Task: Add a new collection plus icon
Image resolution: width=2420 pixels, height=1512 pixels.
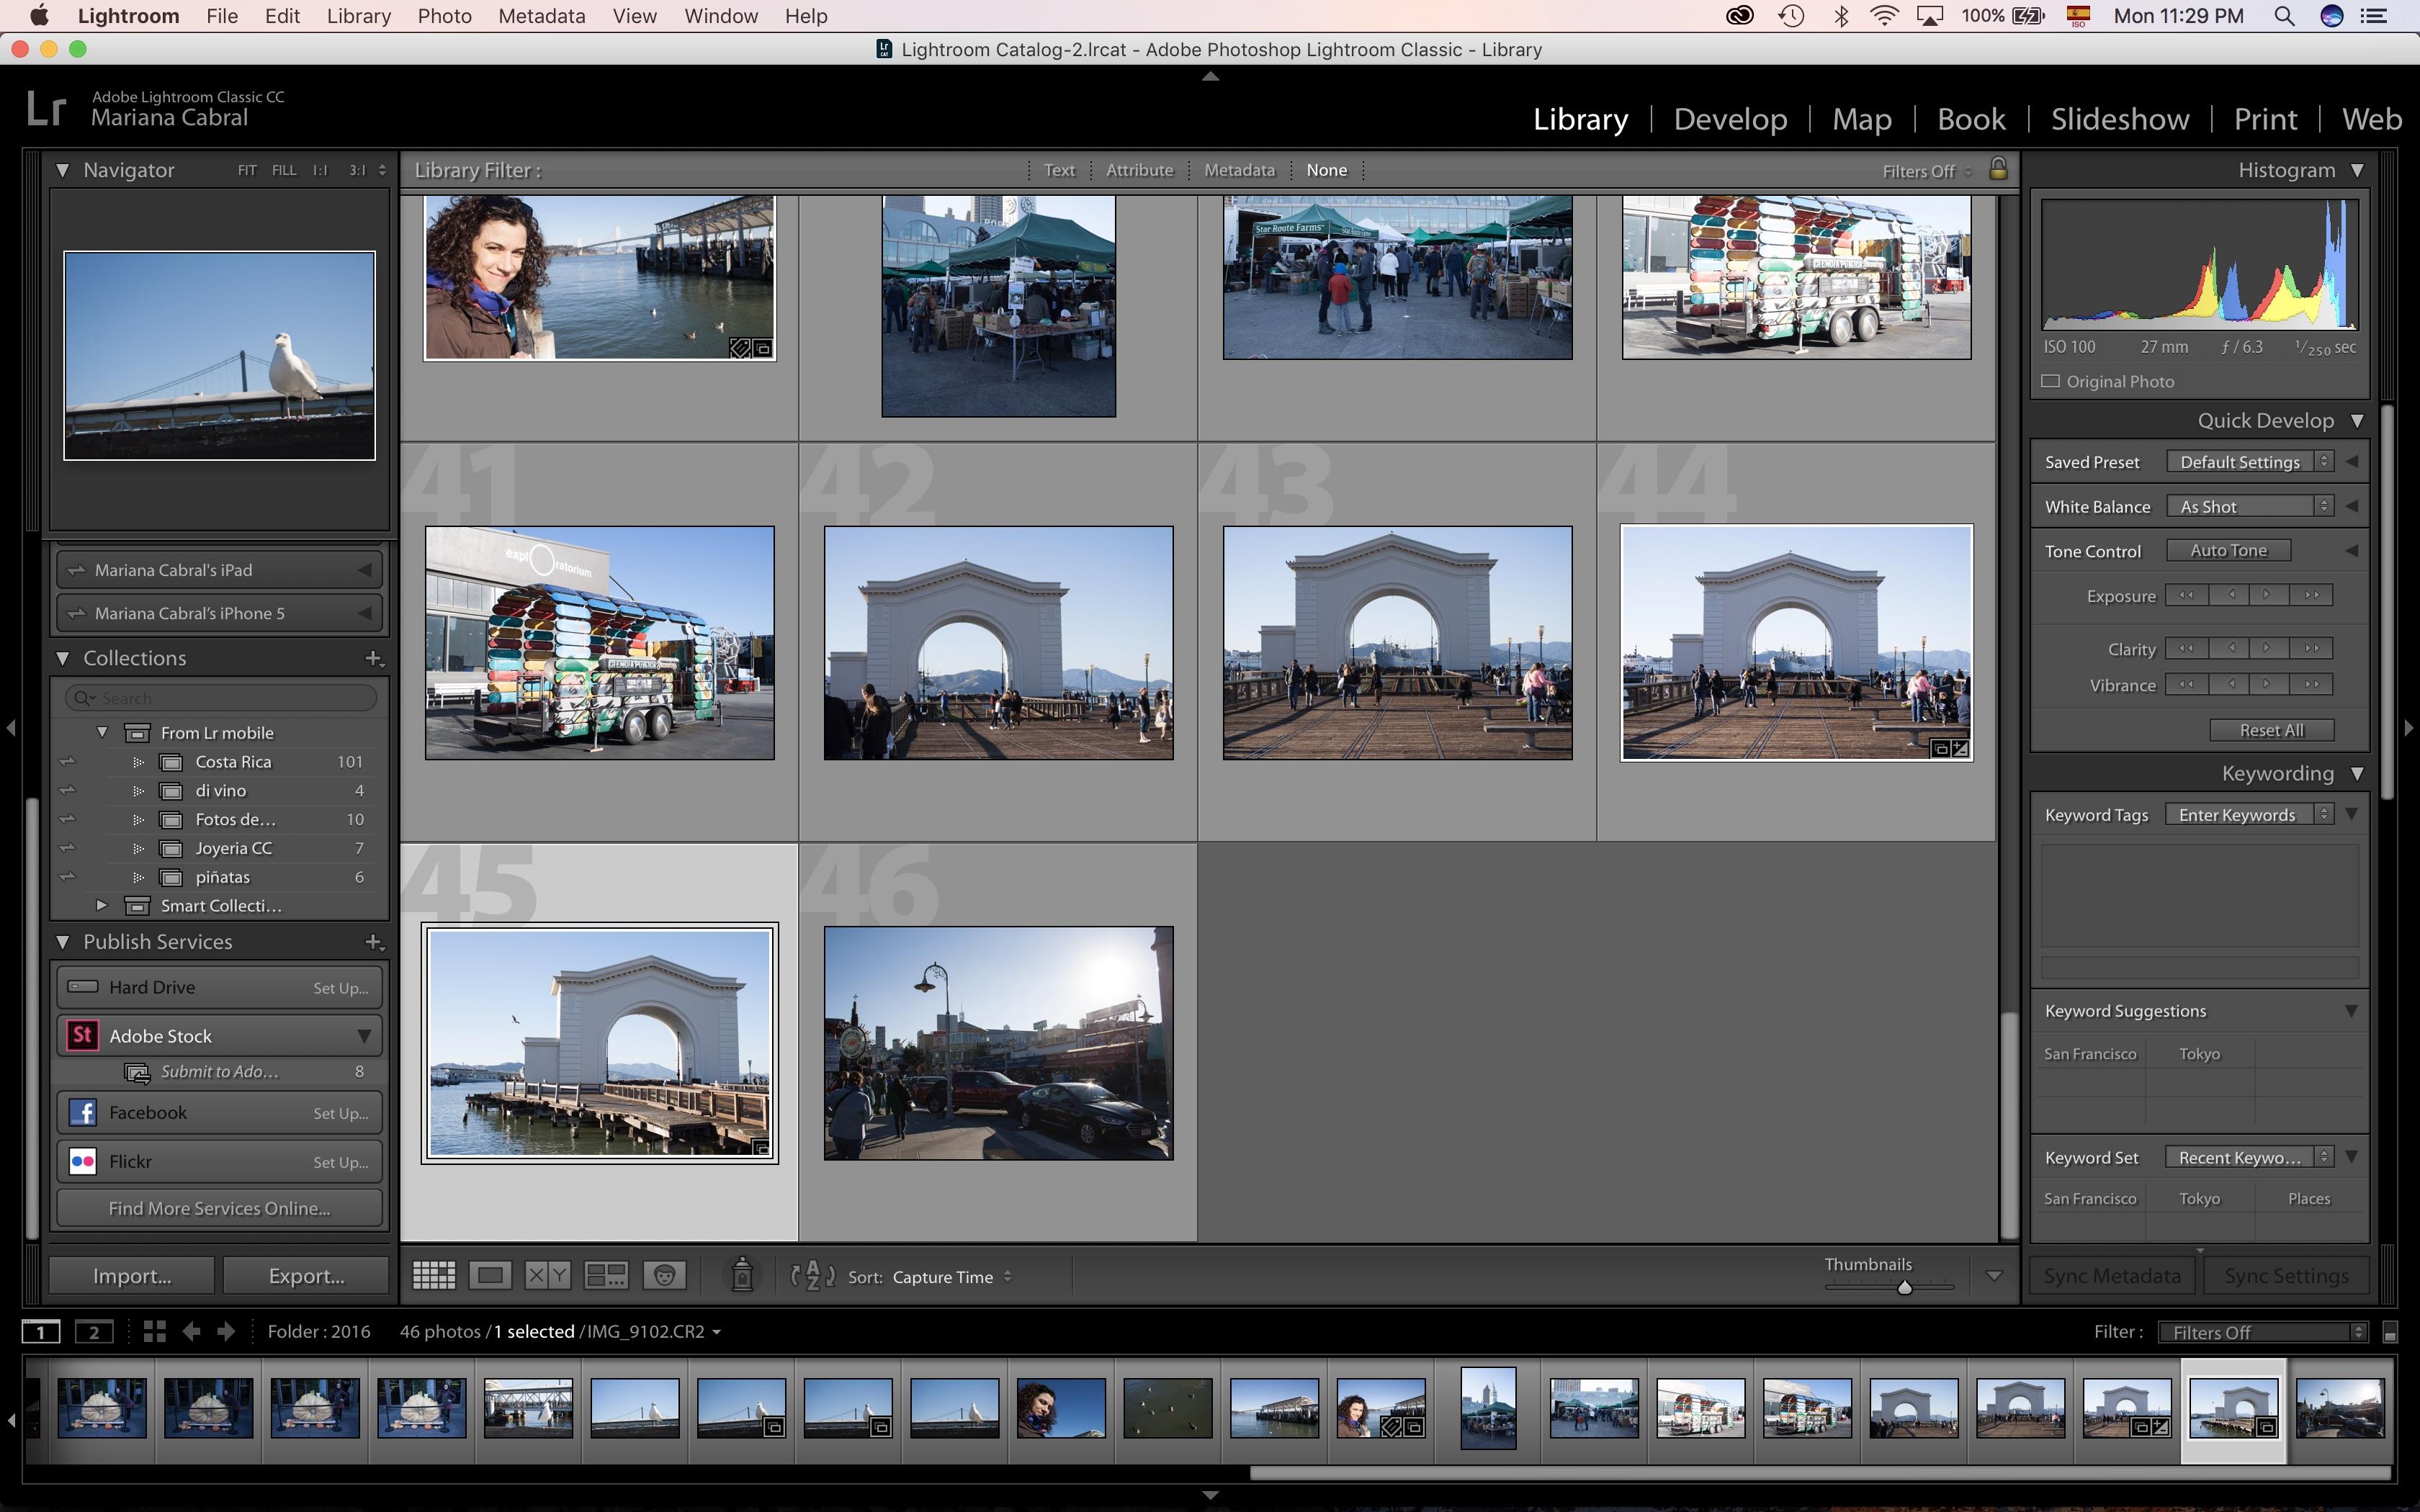Action: (x=373, y=658)
